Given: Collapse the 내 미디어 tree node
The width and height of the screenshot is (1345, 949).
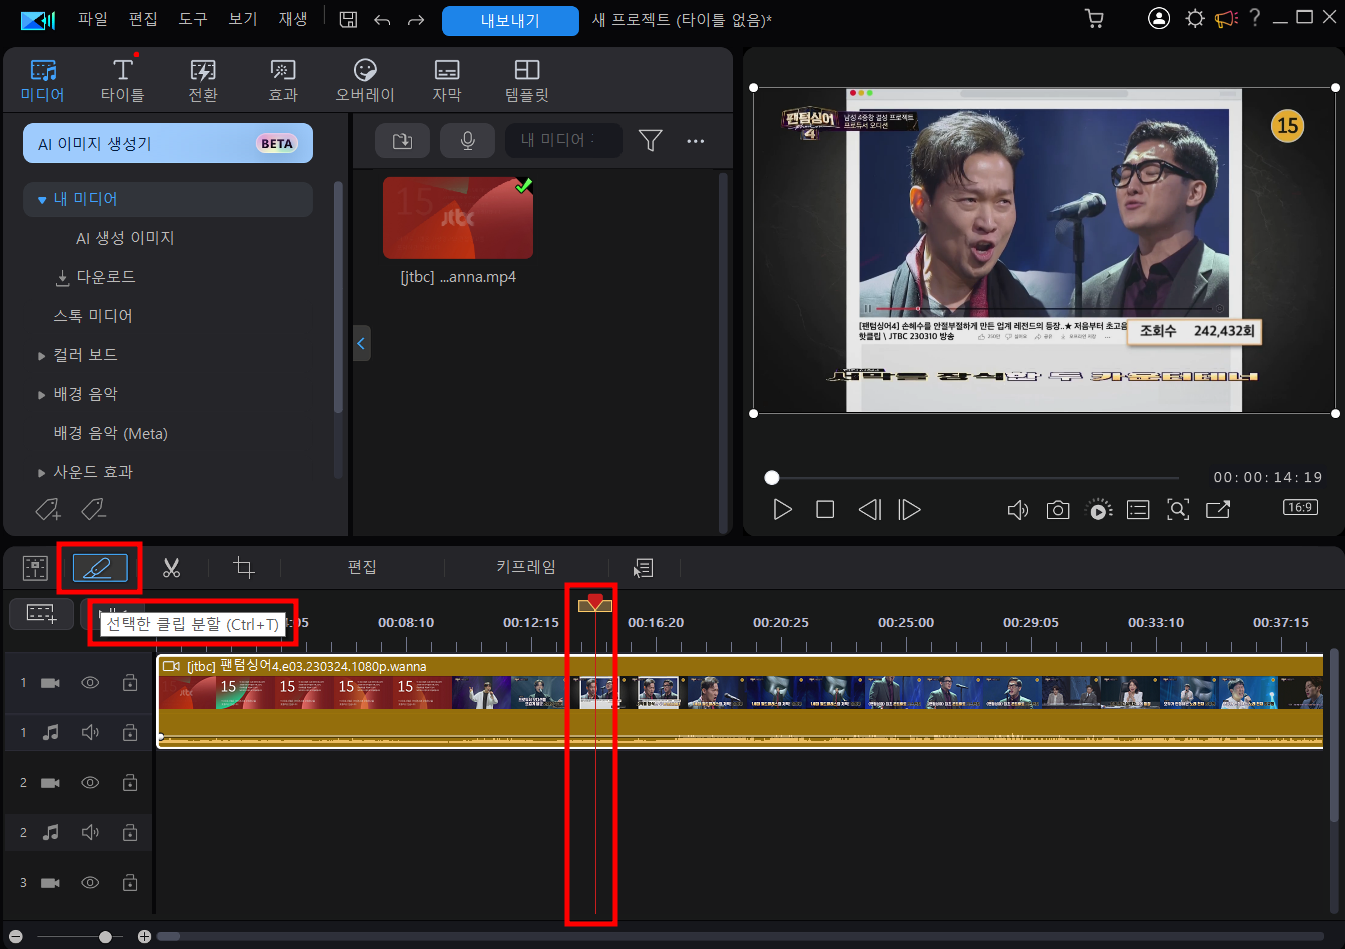Looking at the screenshot, I should [42, 200].
